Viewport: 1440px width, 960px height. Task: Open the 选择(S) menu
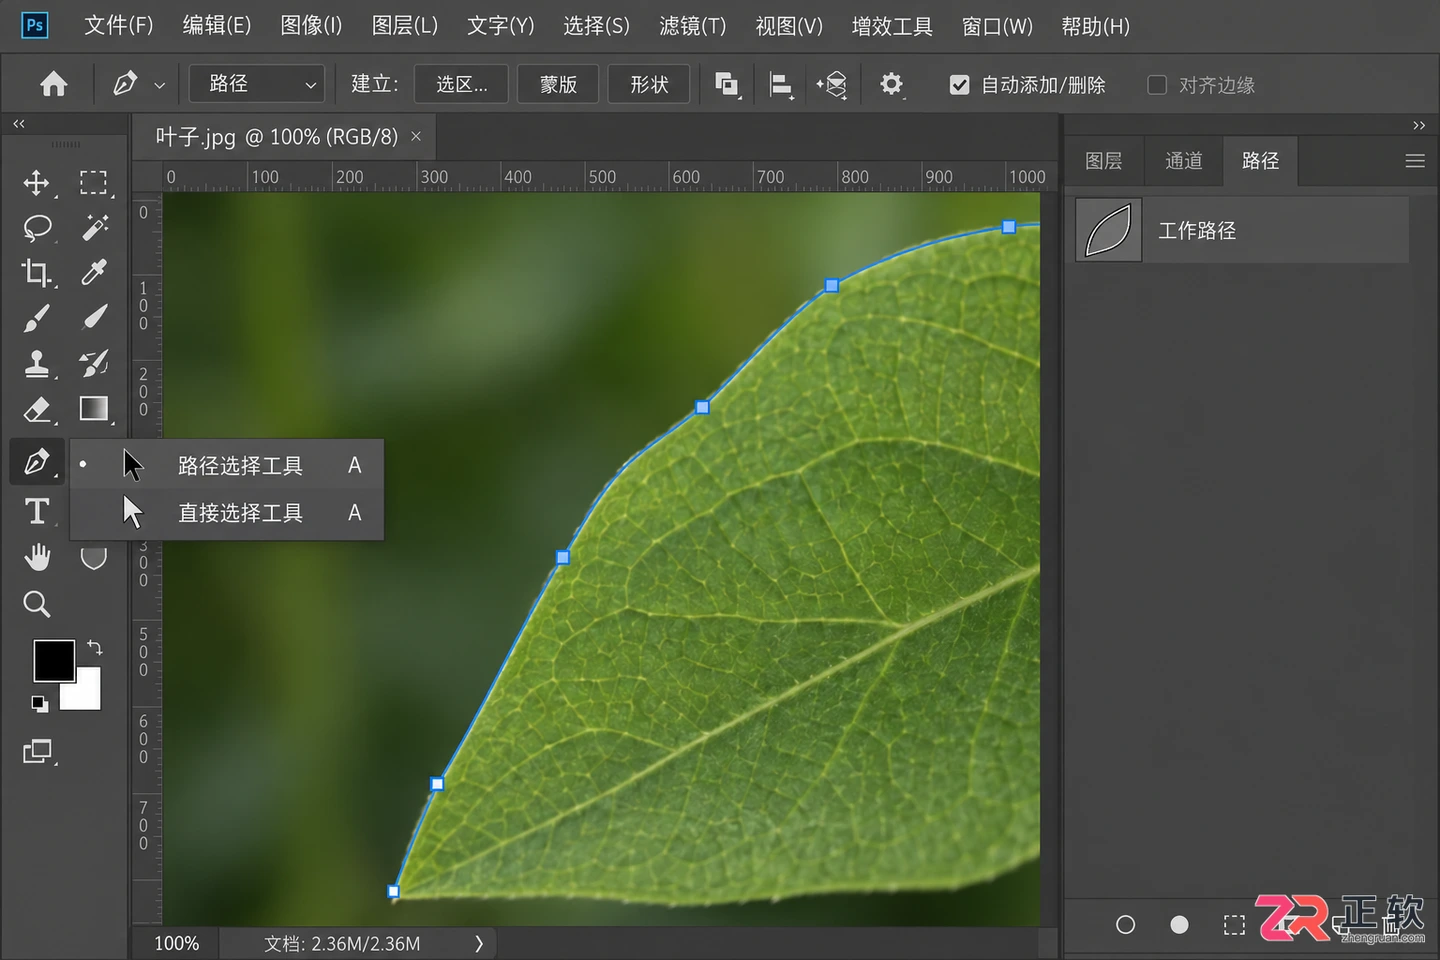click(596, 26)
